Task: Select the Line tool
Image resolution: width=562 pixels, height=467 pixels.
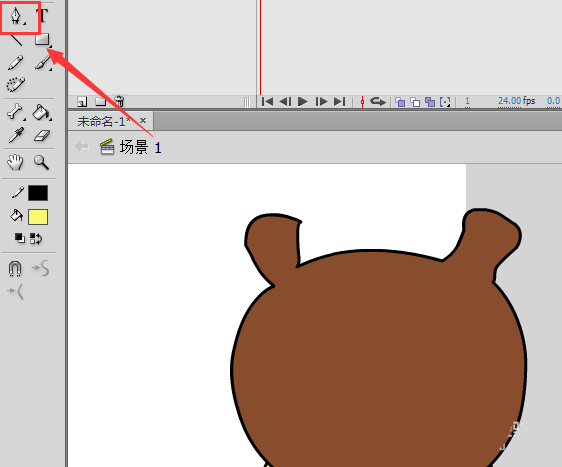Action: click(16, 39)
